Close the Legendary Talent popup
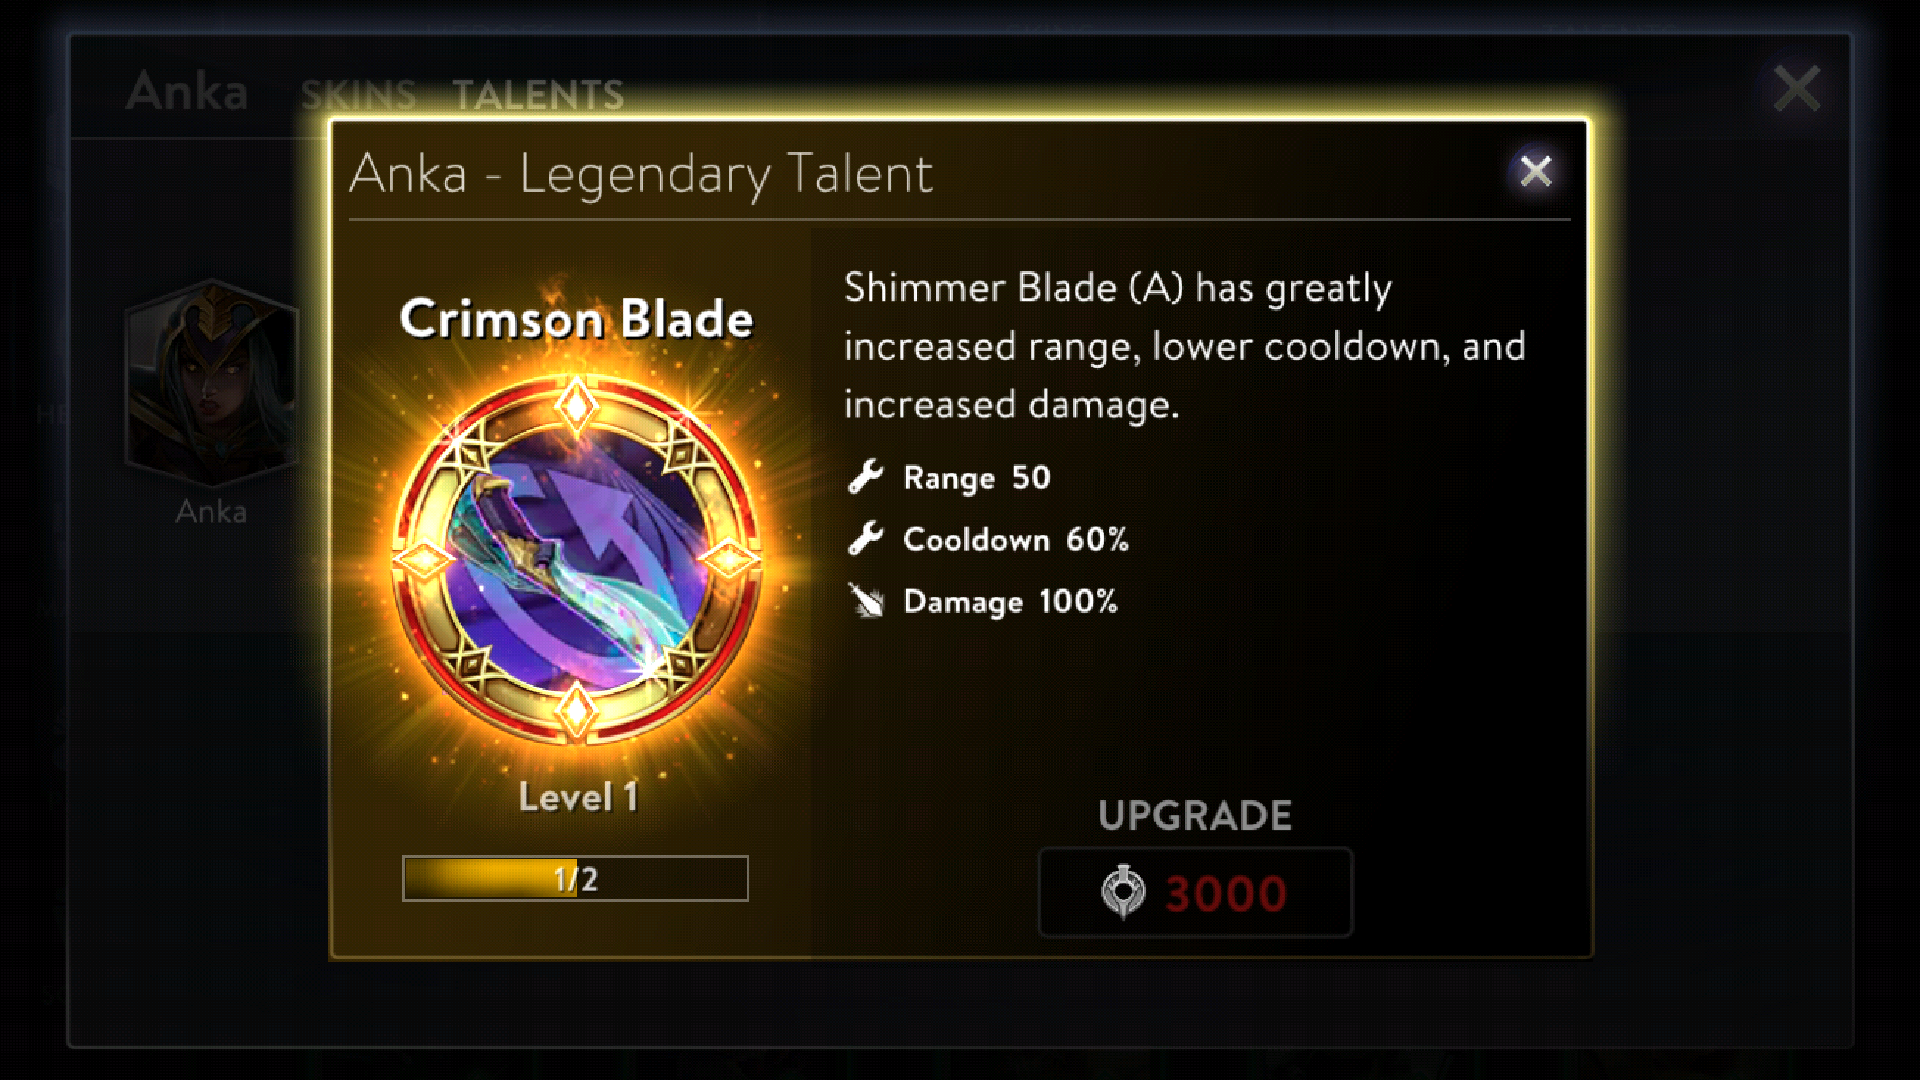 click(x=1535, y=171)
